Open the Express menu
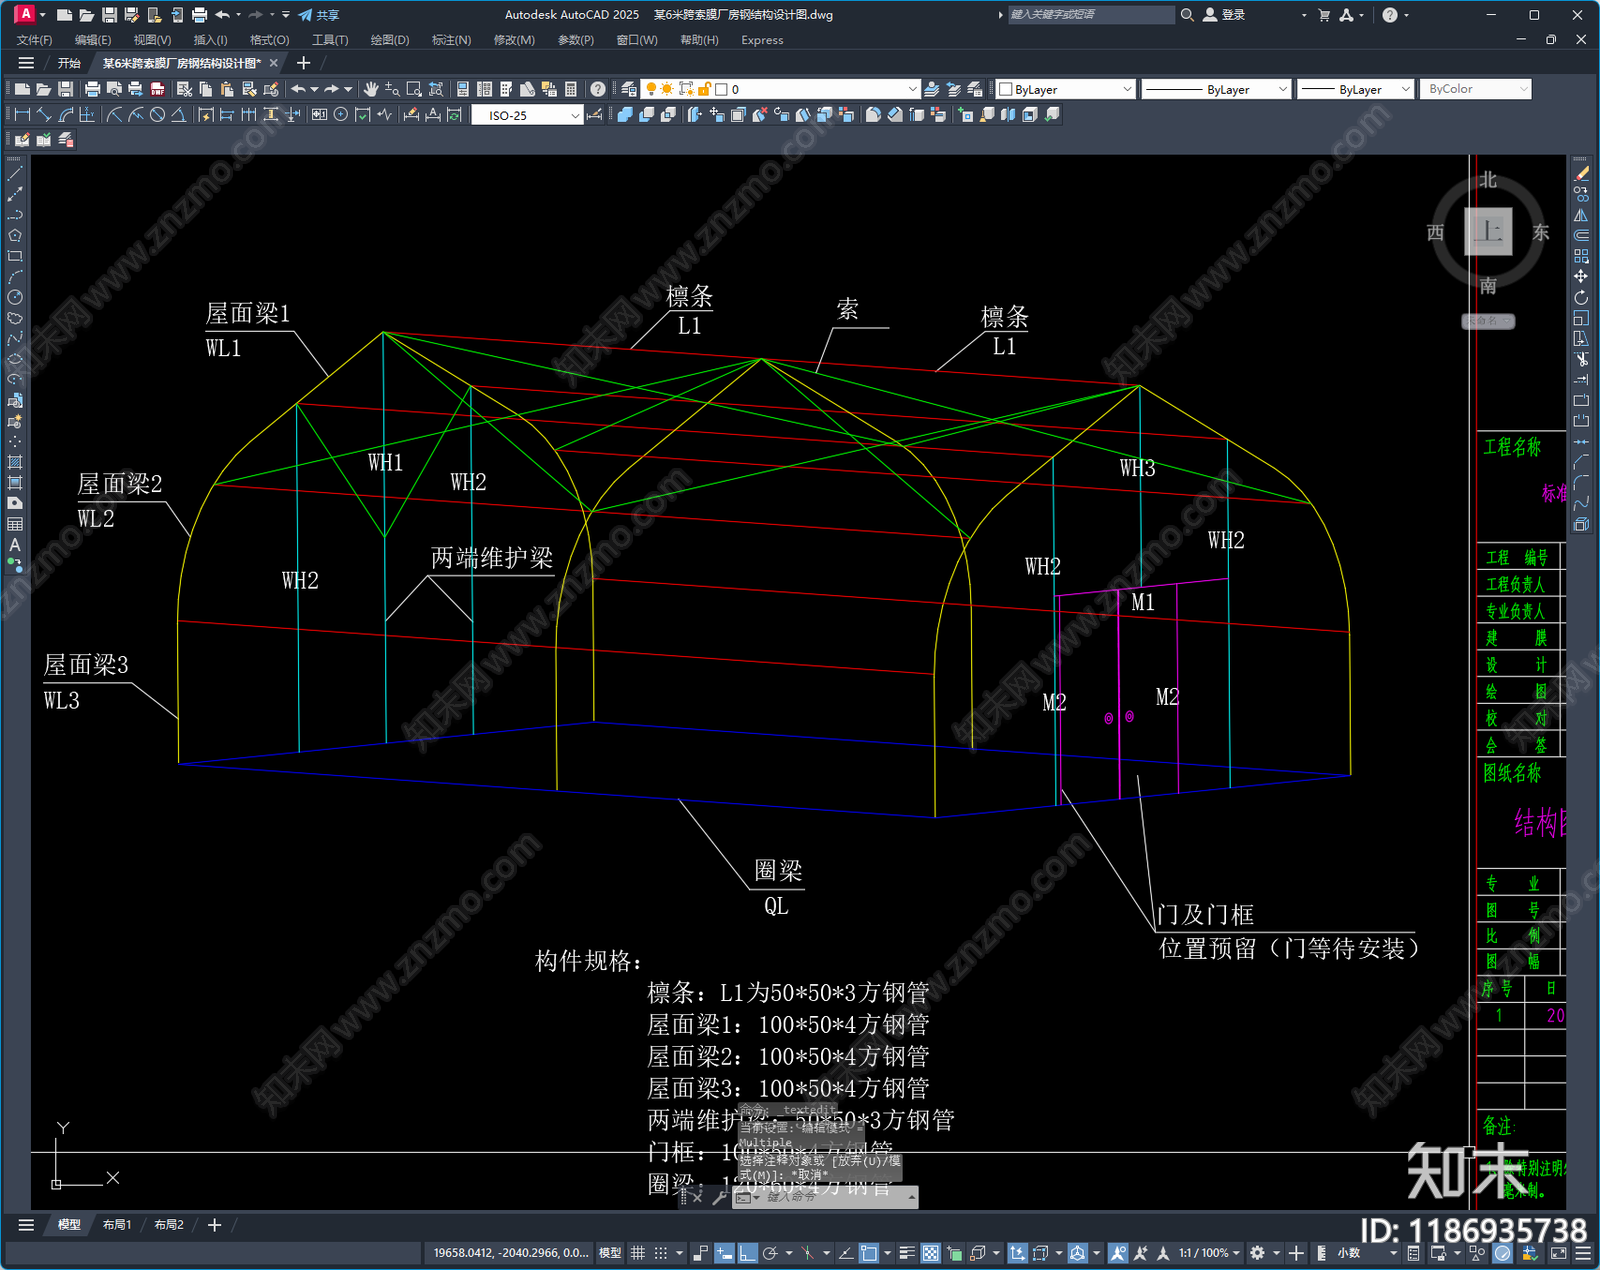 762,40
